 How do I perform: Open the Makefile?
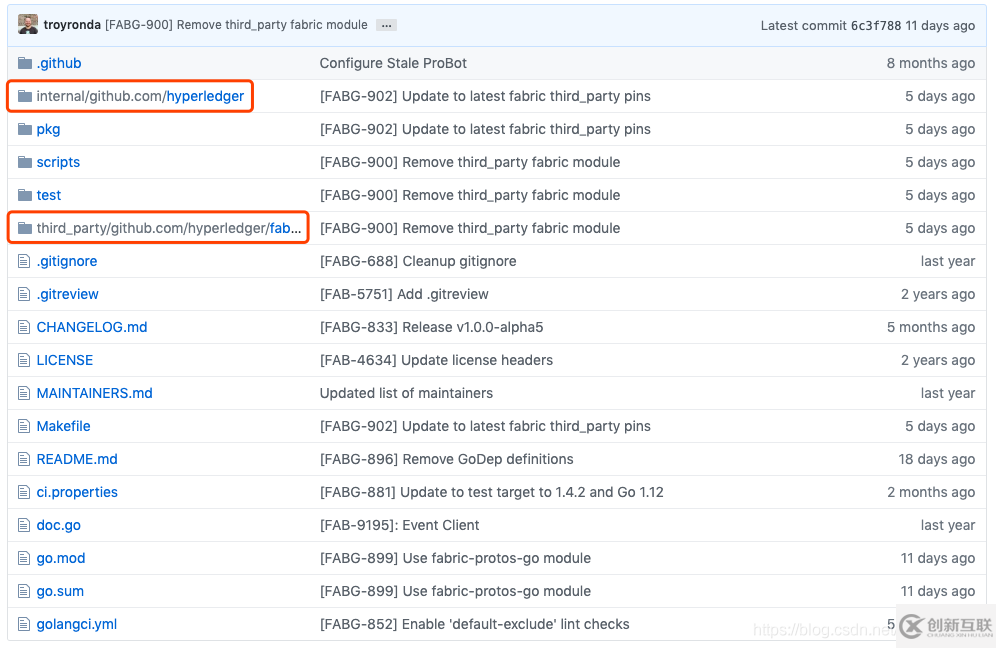click(x=64, y=426)
